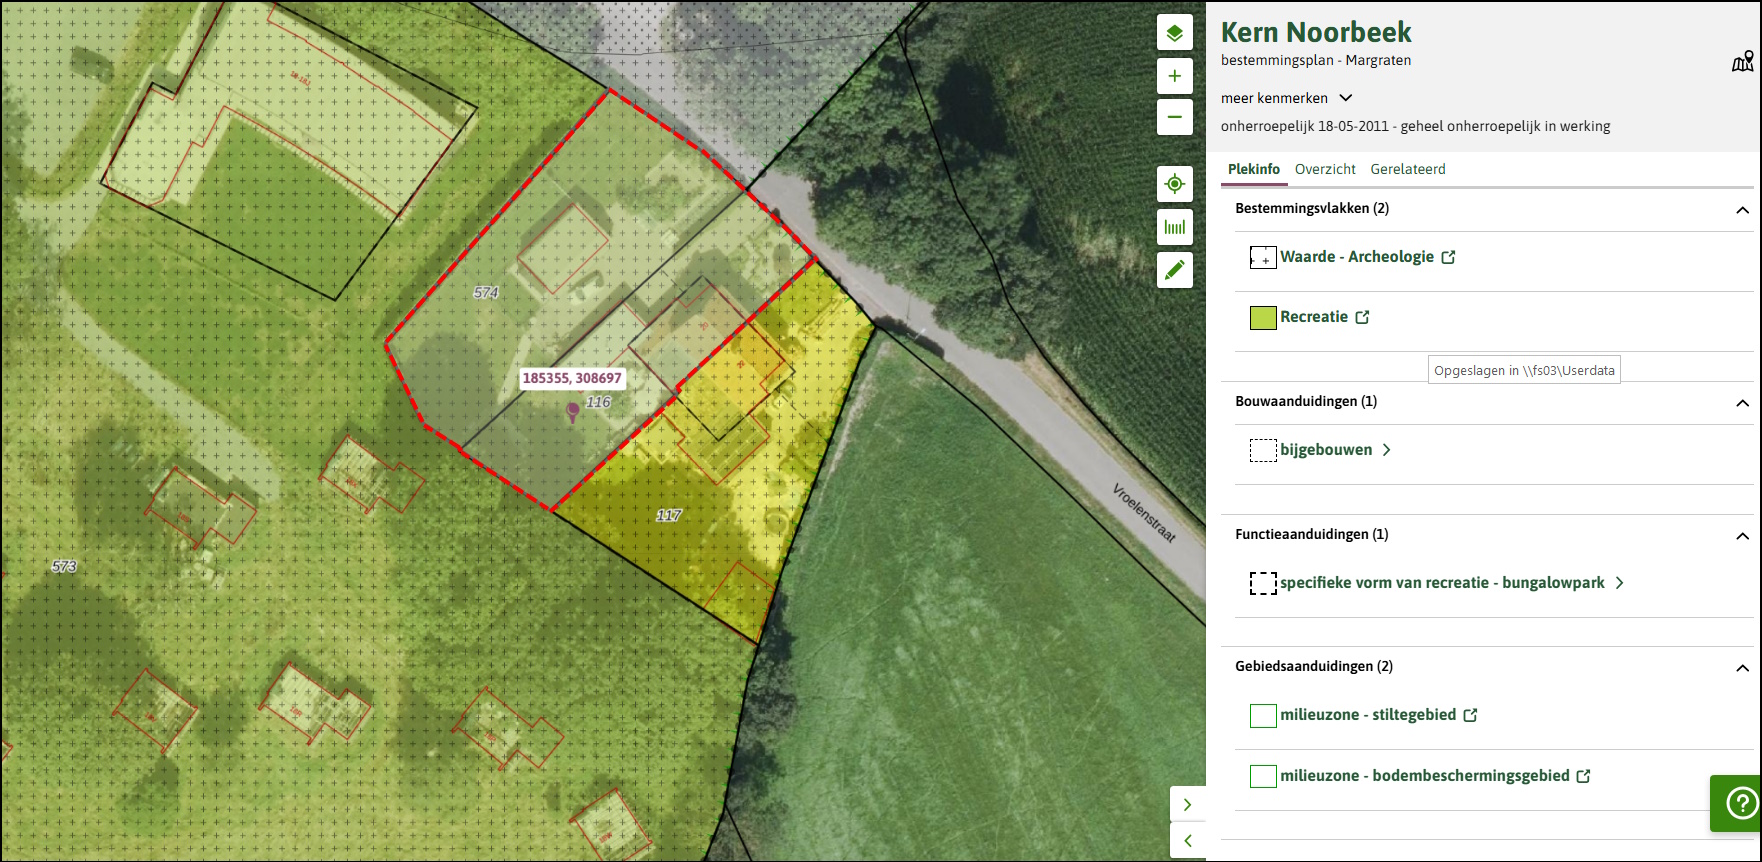Open the Waarde - Archeologie link

[1357, 257]
